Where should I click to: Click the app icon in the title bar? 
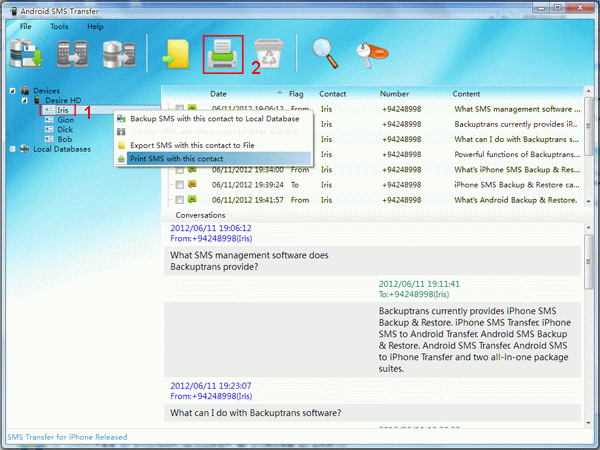13,11
